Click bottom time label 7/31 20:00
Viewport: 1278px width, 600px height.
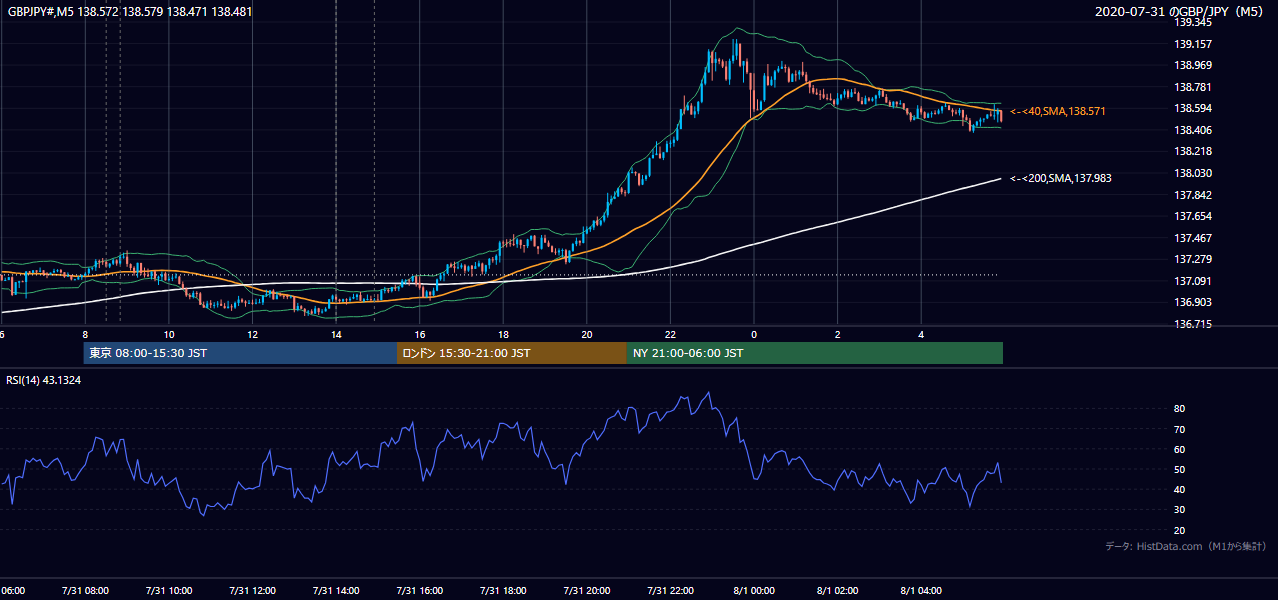(x=587, y=591)
